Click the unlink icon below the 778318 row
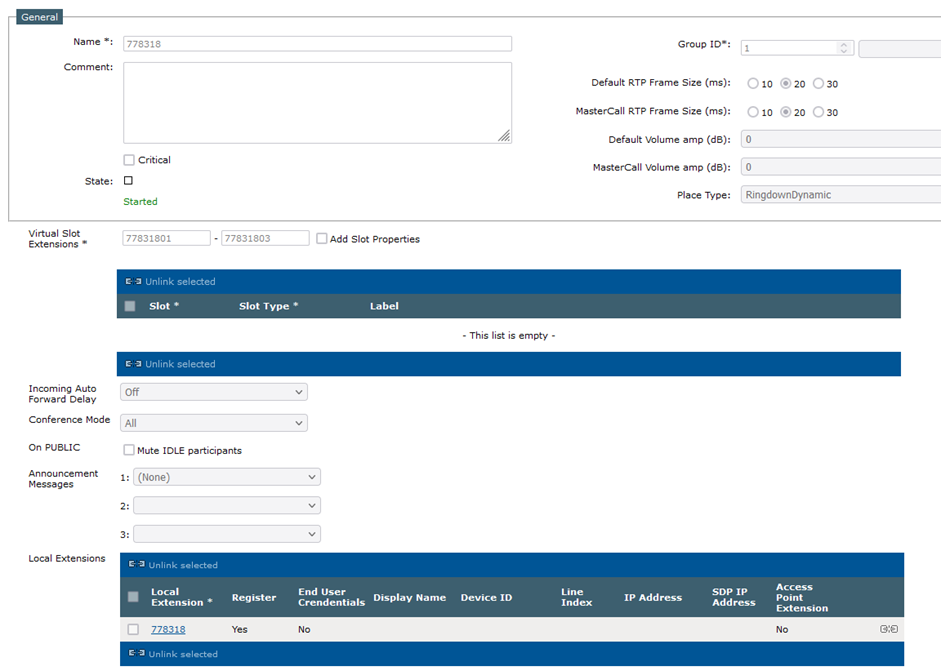Screen dimensions: 941x671 click(137, 653)
